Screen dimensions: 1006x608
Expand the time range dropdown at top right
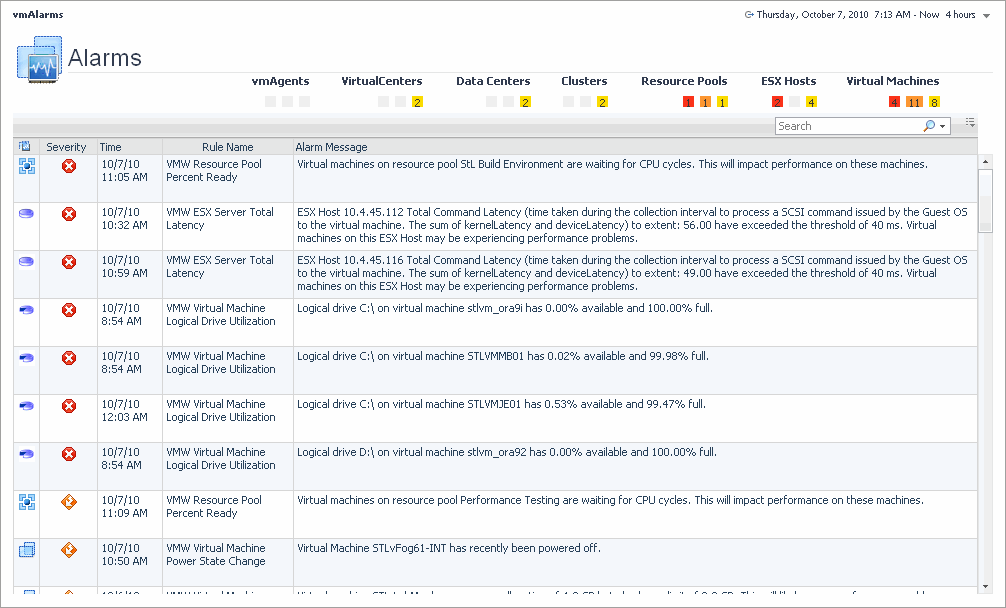click(x=986, y=16)
